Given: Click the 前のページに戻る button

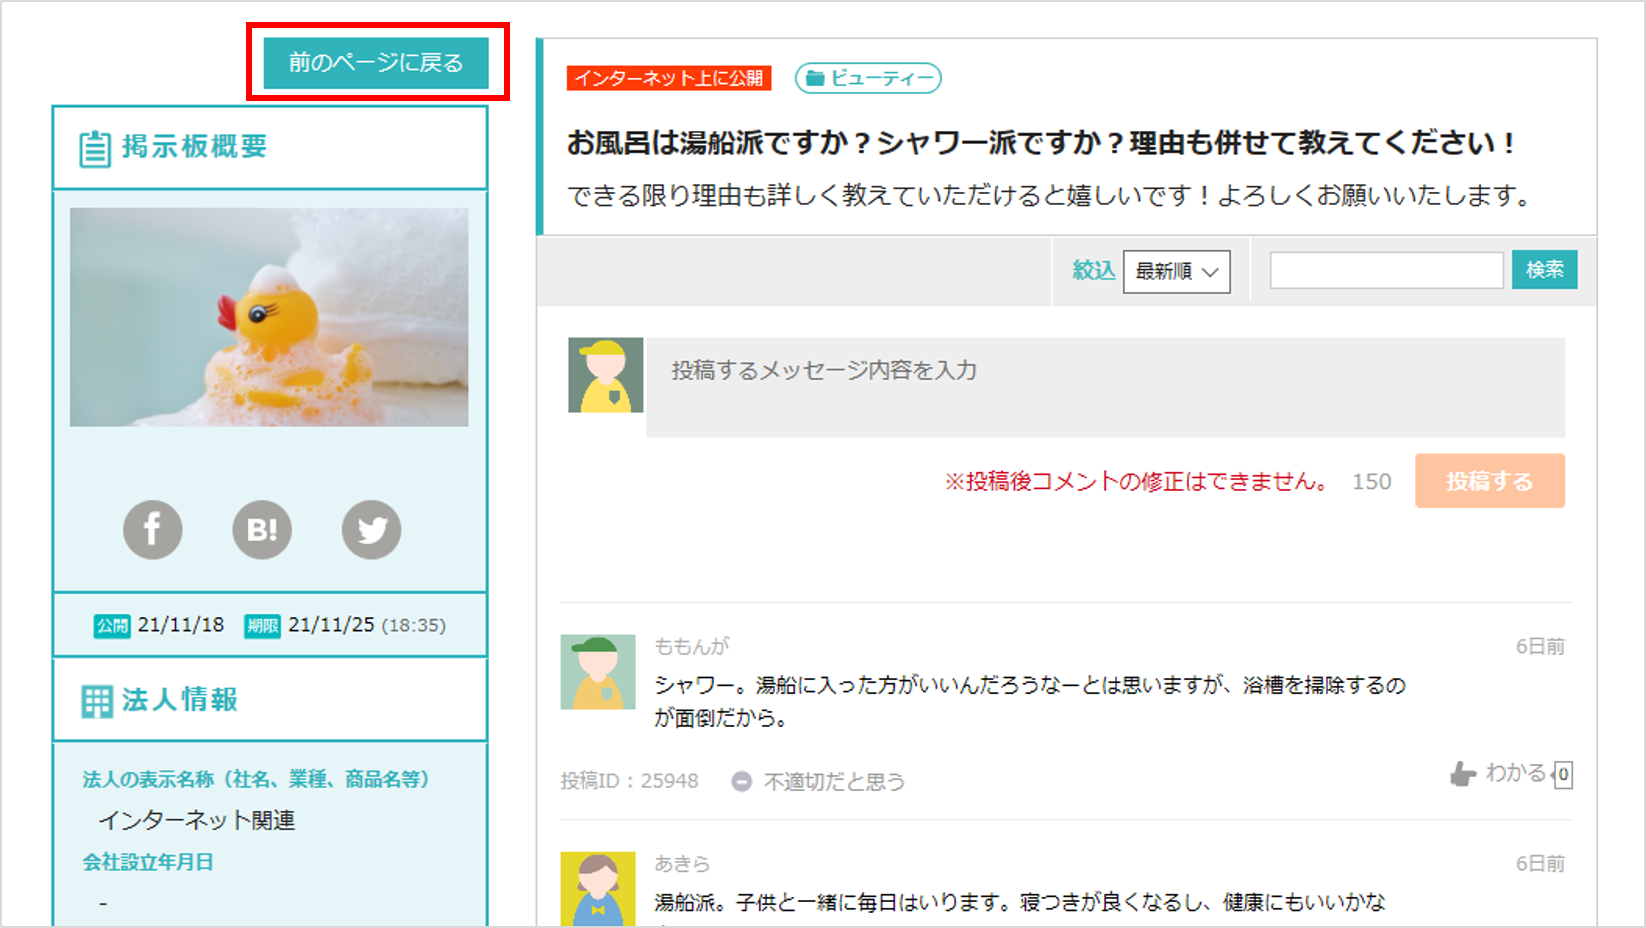Looking at the screenshot, I should click(x=376, y=62).
